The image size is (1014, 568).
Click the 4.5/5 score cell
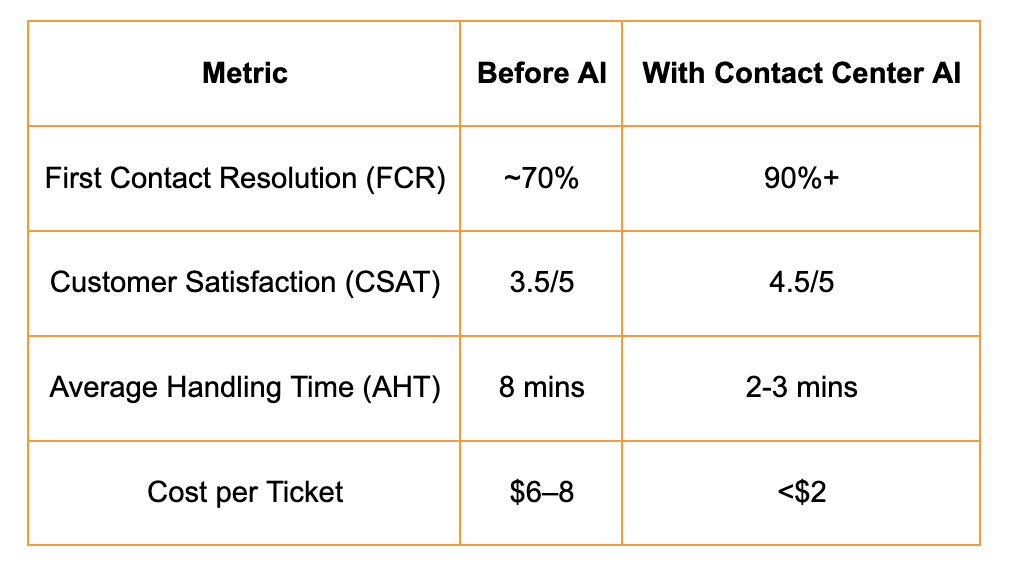coord(801,282)
